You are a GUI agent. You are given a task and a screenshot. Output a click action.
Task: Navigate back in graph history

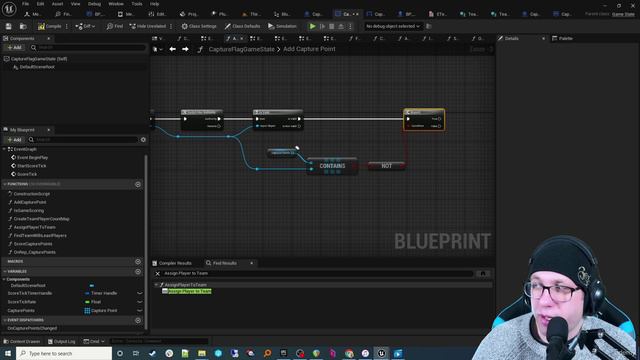[x=173, y=49]
